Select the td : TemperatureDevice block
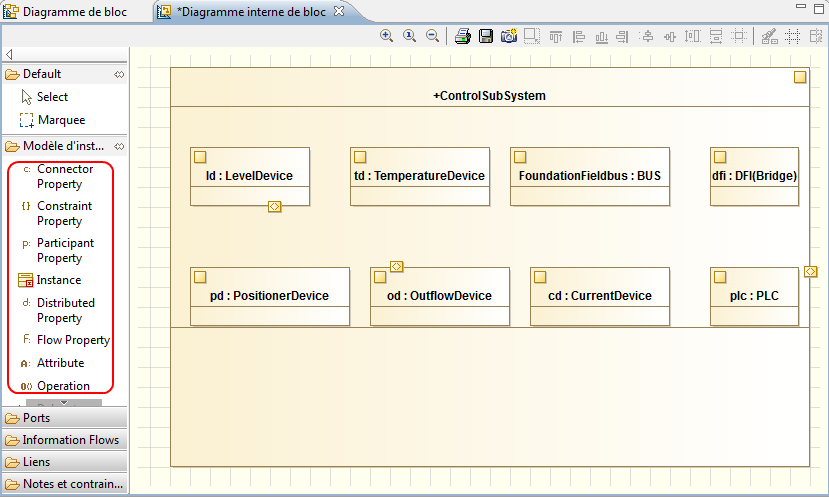 [x=420, y=176]
